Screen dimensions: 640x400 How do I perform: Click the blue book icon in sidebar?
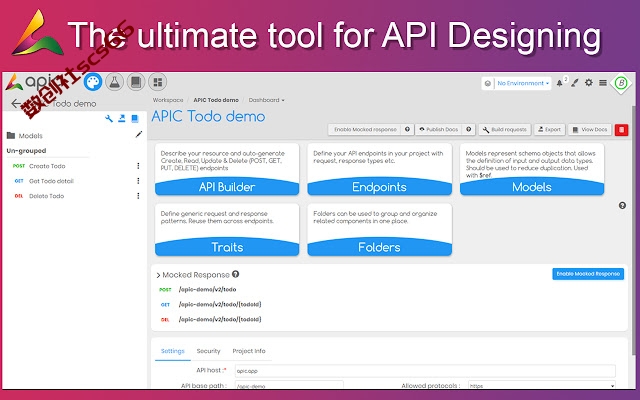click(135, 119)
